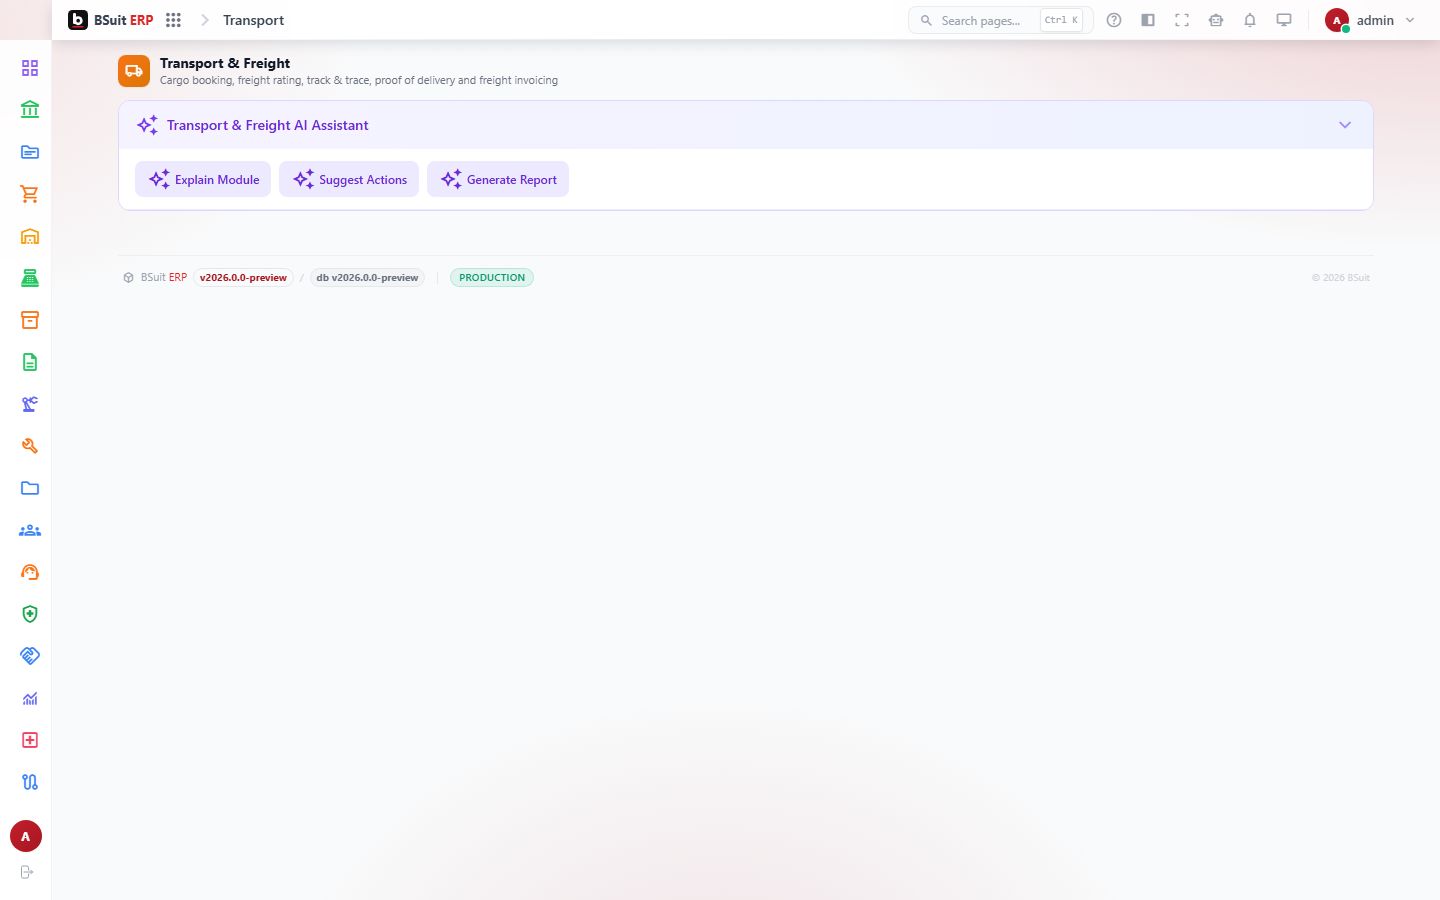Open the green document icon in the sidebar
Viewport: 1440px width, 900px height.
click(30, 362)
